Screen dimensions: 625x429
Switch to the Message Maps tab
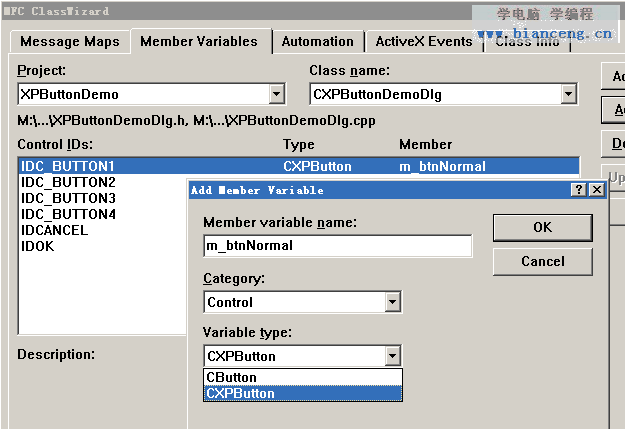(x=70, y=41)
